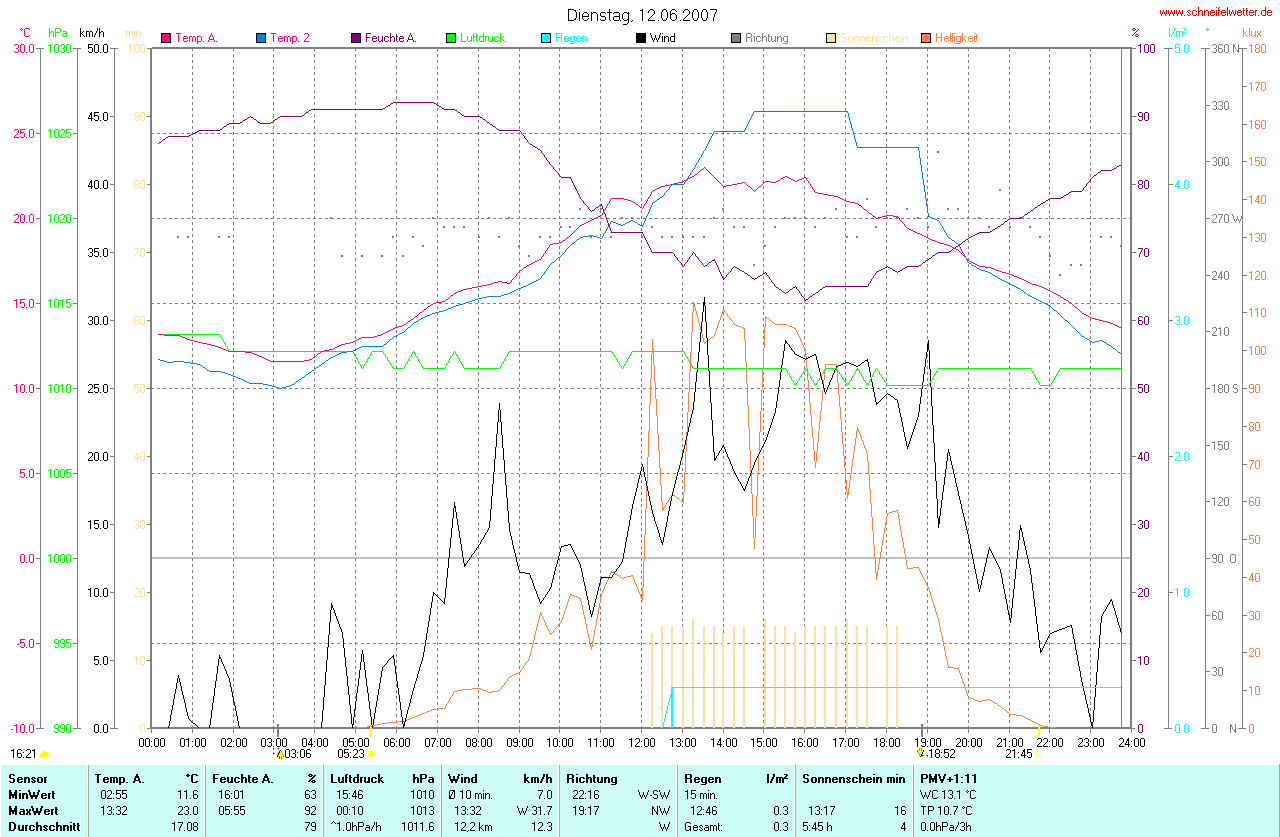Click the average pressure 1011.6
The height and width of the screenshot is (837, 1280).
(418, 827)
